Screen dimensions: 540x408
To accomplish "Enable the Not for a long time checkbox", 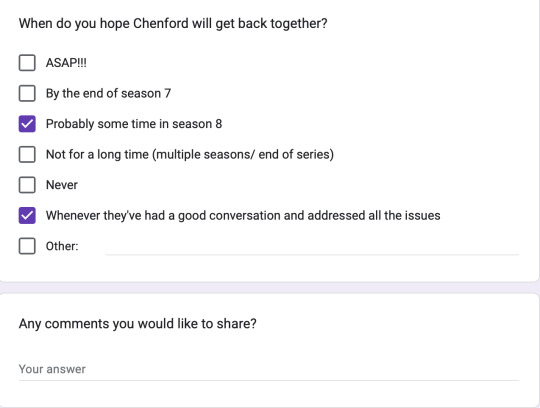I will tap(27, 154).
